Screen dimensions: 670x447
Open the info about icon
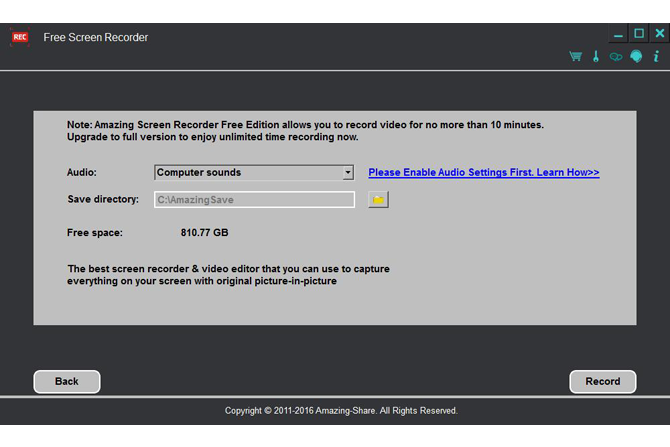656,56
